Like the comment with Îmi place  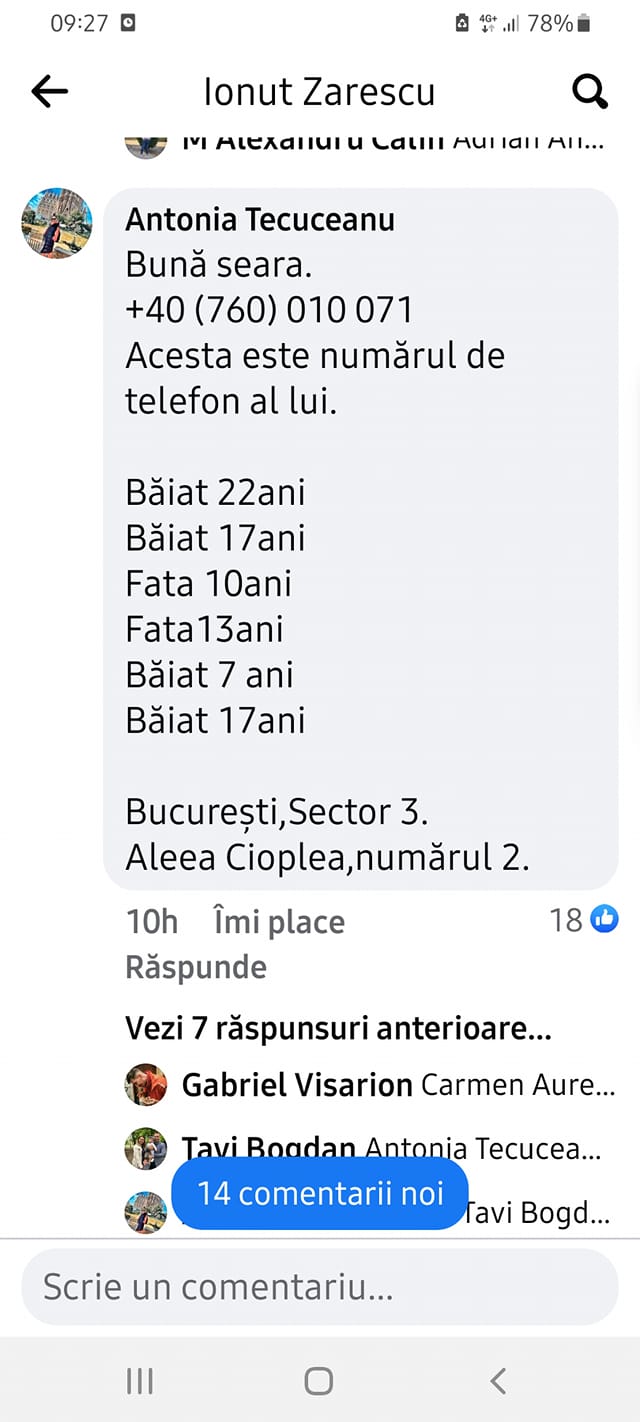coord(279,922)
